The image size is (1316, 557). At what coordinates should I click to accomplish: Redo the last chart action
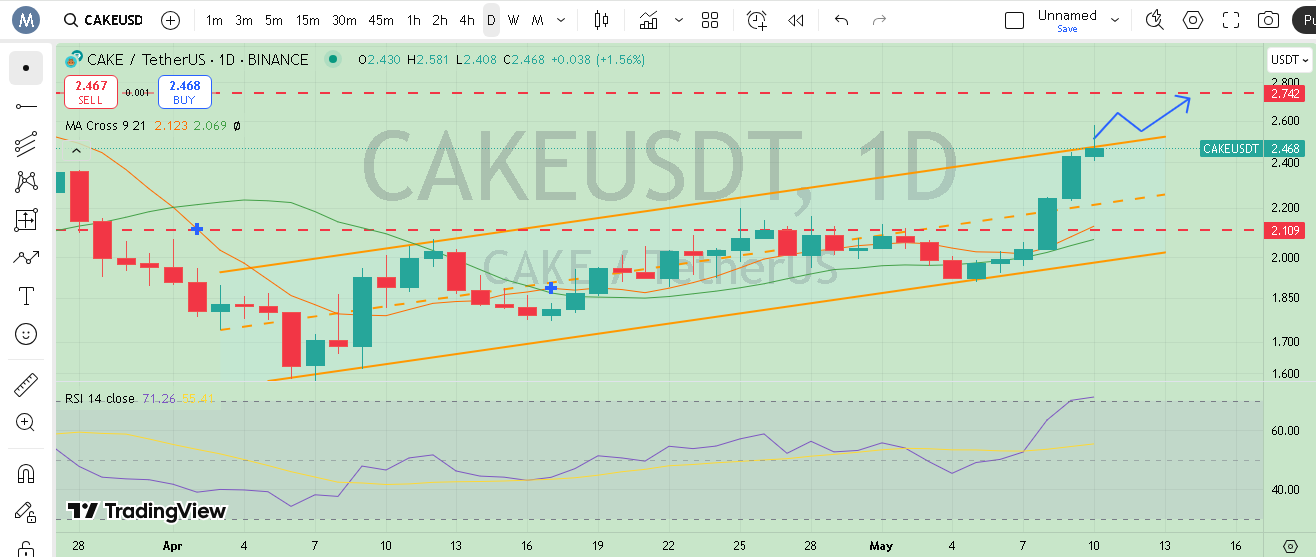pyautogui.click(x=880, y=20)
